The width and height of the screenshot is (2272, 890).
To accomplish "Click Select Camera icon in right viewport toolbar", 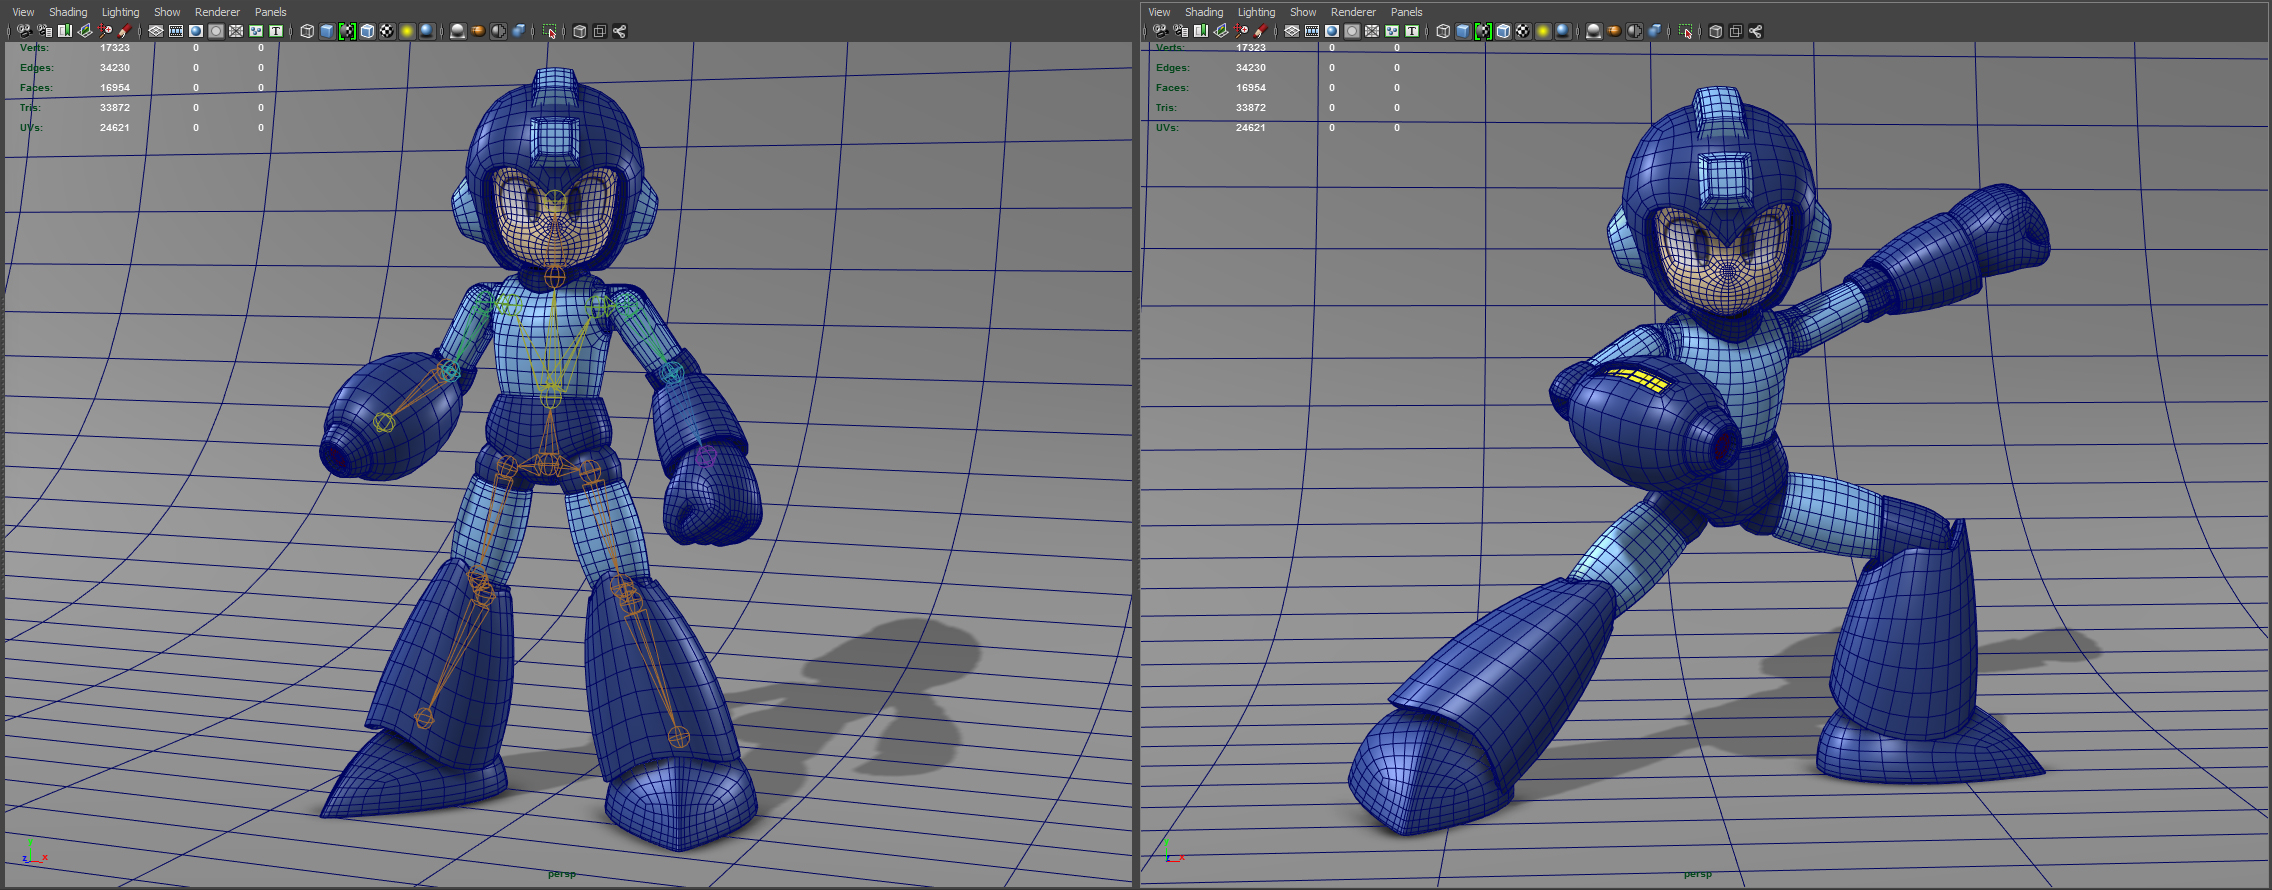I will click(x=1161, y=31).
